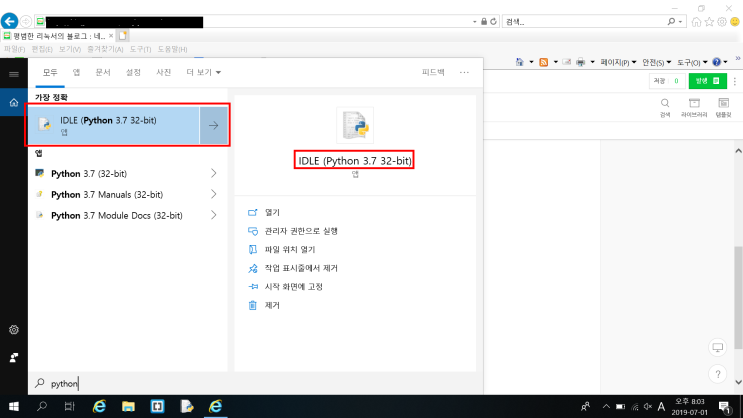Viewport: 743px width, 418px height.
Task: Open the hamburger menu in search sidebar
Action: [14, 74]
